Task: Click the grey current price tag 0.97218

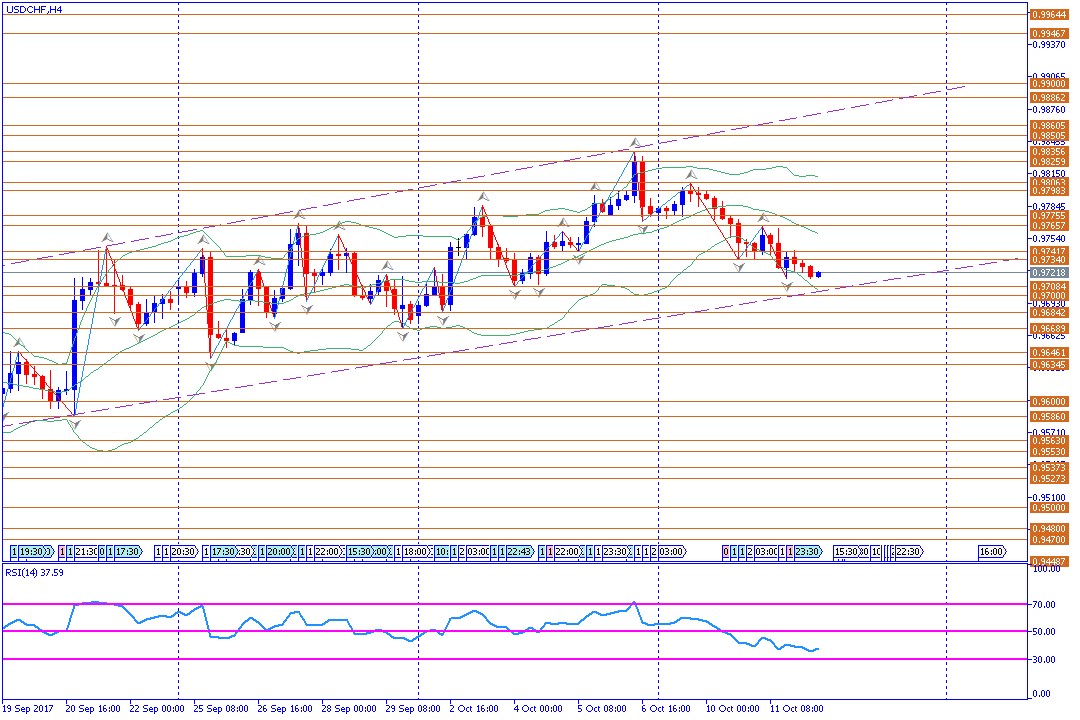Action: (1048, 273)
